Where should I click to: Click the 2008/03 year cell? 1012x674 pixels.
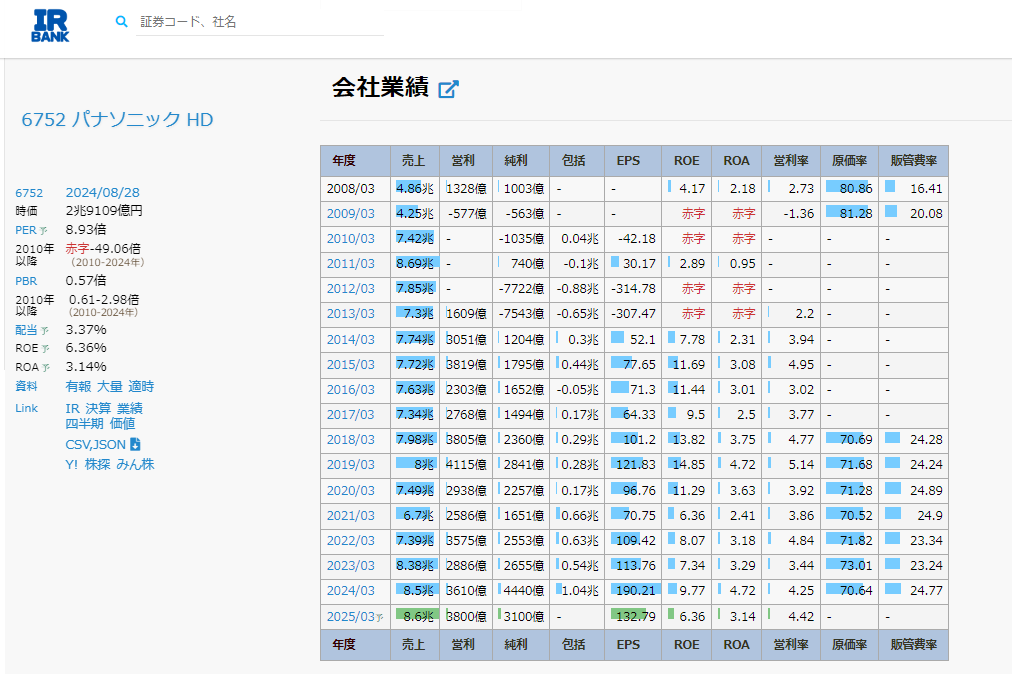click(355, 189)
